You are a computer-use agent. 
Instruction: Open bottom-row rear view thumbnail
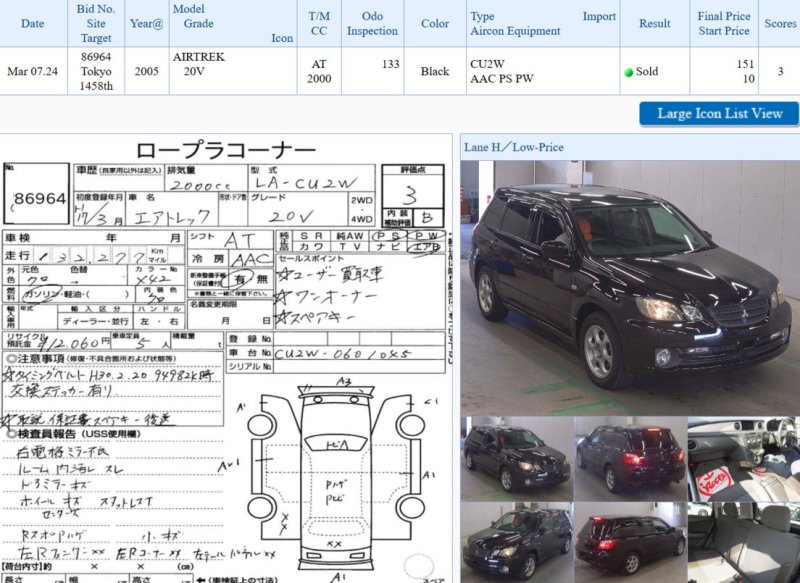pos(630,541)
